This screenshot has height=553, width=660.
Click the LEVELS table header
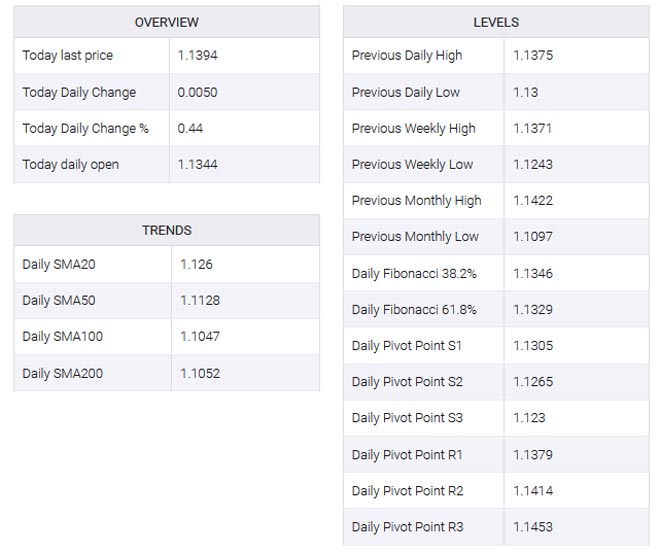pos(496,22)
